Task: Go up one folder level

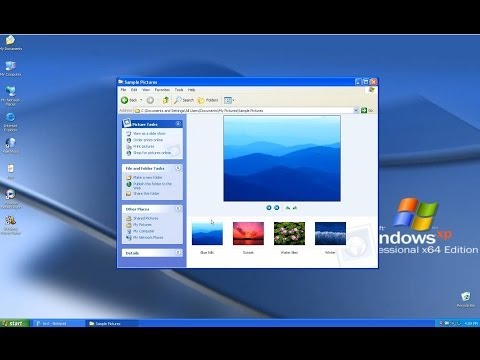Action: coord(165,100)
